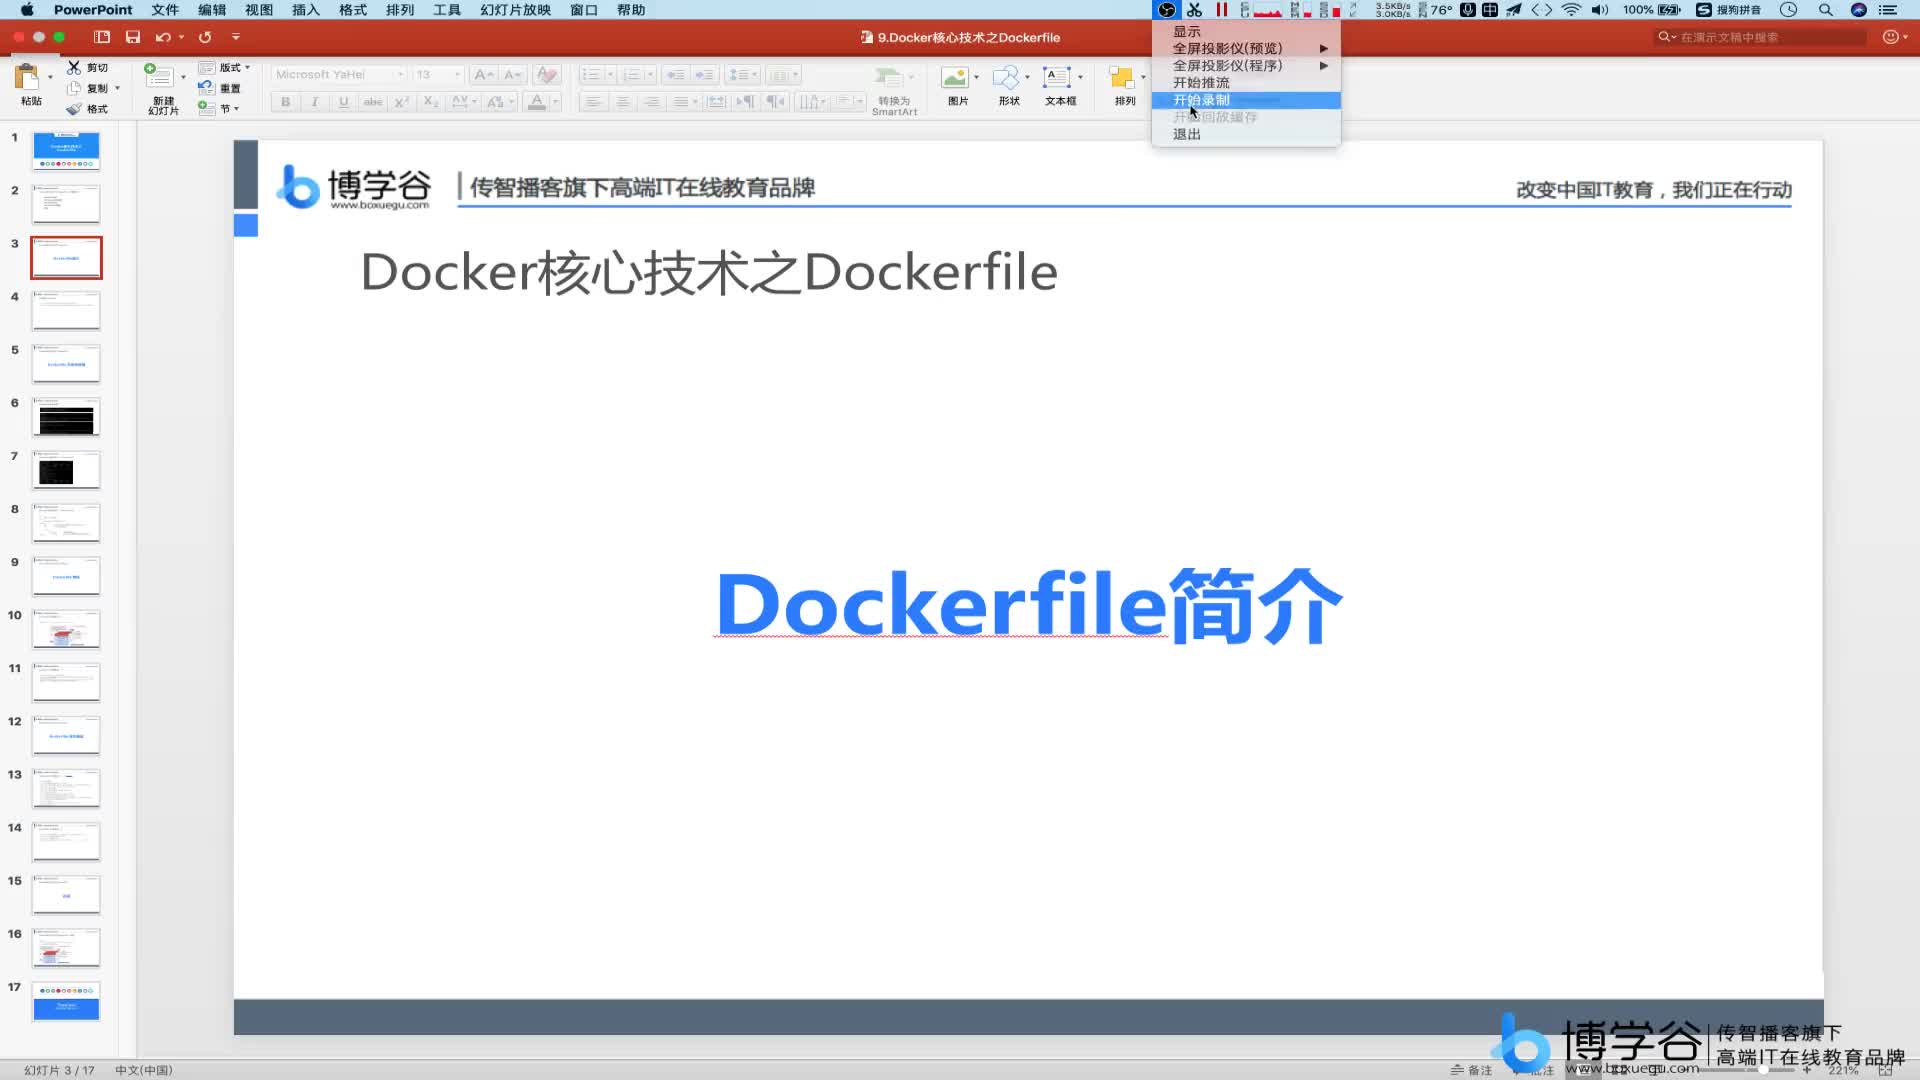This screenshot has width=1920, height=1080.
Task: Click the Shapes (形状) icon
Action: [1006, 78]
